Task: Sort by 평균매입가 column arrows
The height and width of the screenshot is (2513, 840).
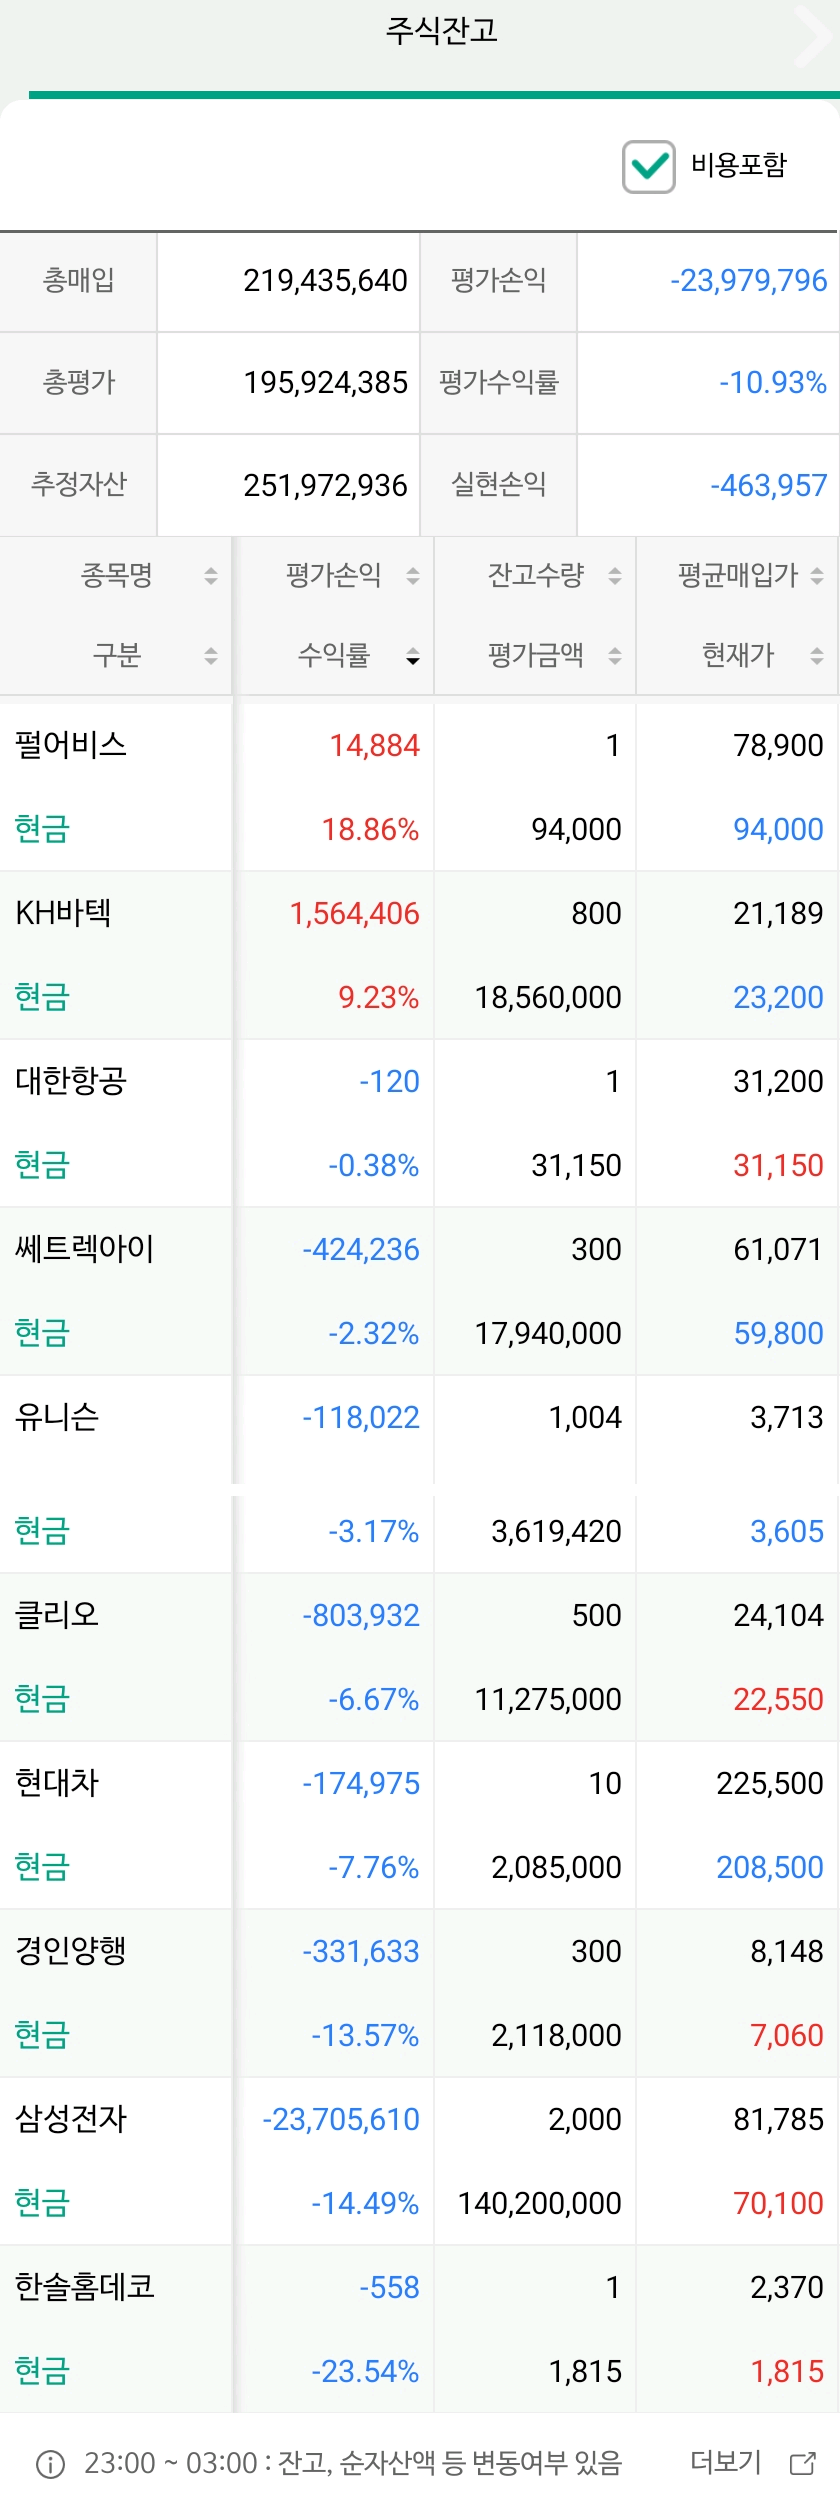Action: tap(817, 576)
